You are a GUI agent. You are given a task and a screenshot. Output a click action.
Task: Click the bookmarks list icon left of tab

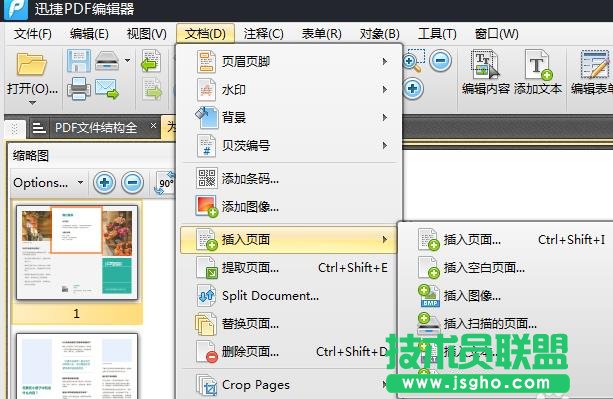(39, 127)
